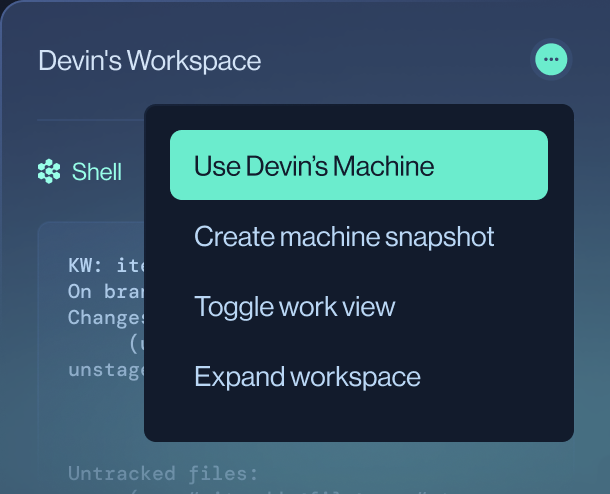Click the 'unstage' text in terminal
The image size is (610, 494).
(105, 370)
